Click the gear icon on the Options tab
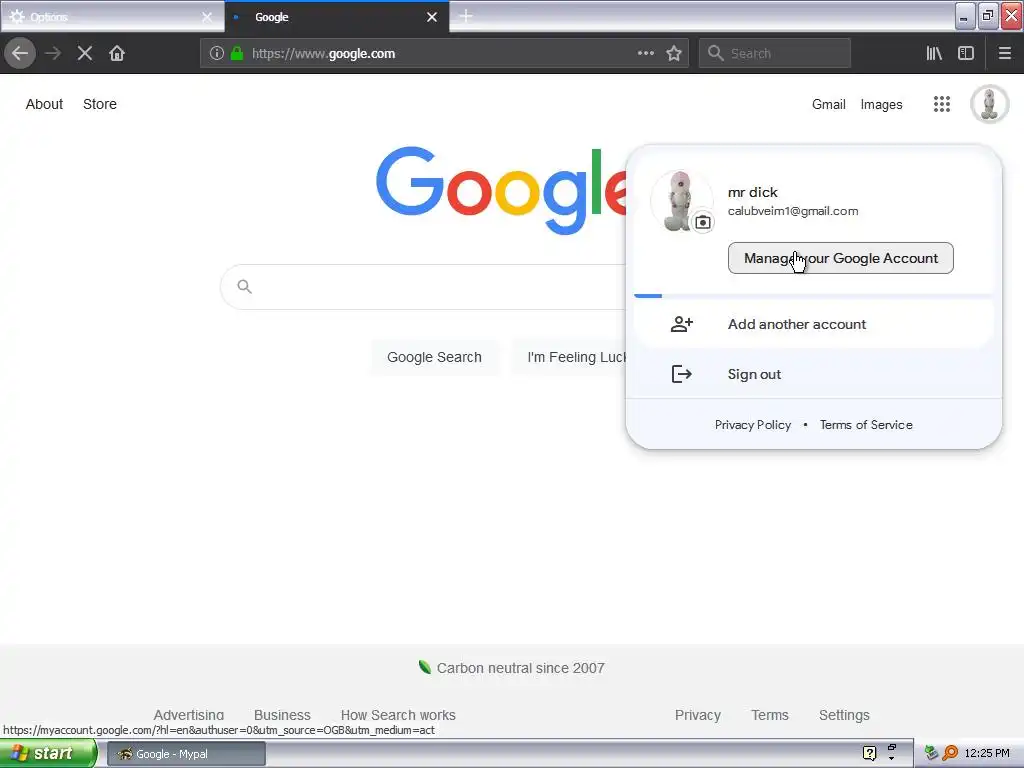The height and width of the screenshot is (768, 1024). click(16, 17)
